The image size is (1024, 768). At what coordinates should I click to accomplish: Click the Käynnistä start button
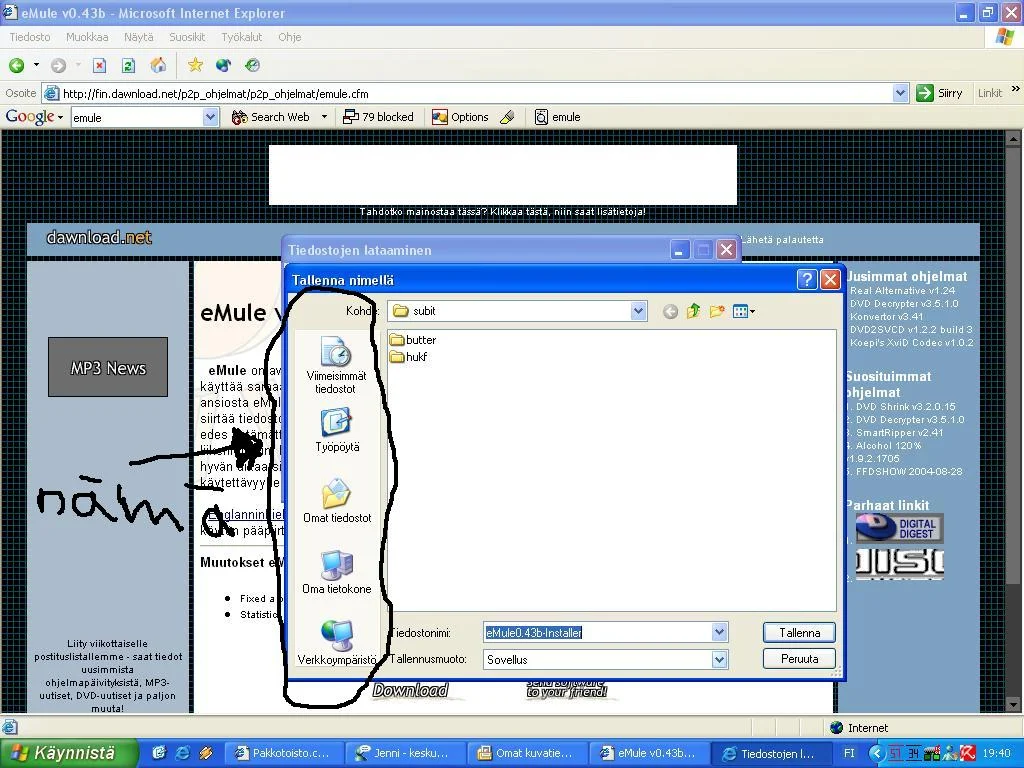(64, 753)
